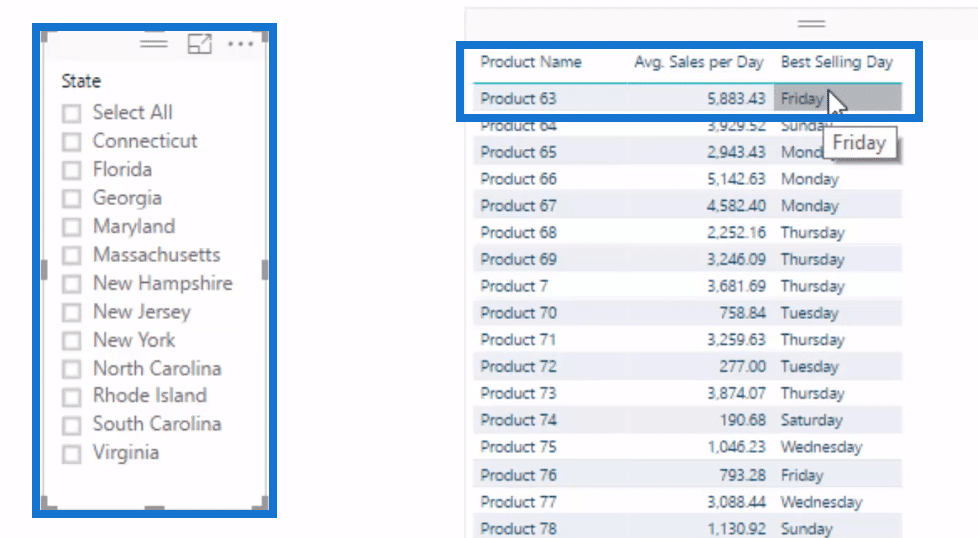Click the 5,142.63 sales value

(736, 179)
